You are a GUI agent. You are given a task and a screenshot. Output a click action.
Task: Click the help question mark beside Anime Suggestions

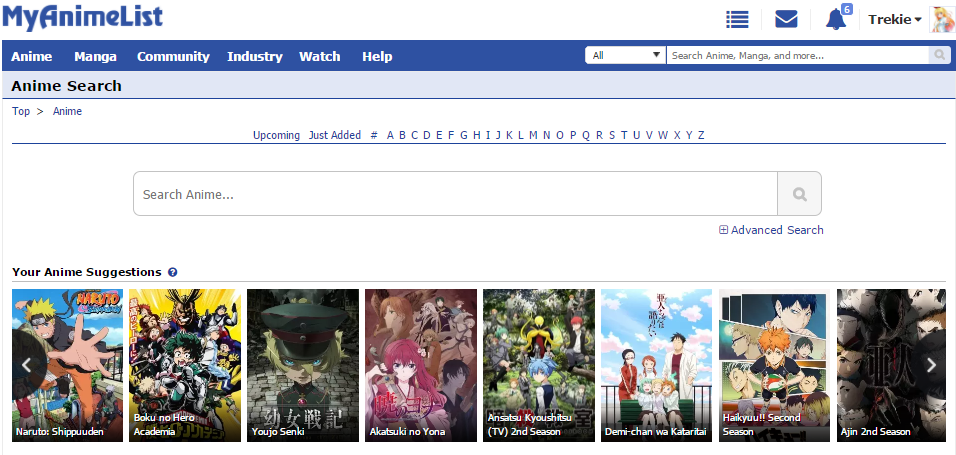[173, 272]
